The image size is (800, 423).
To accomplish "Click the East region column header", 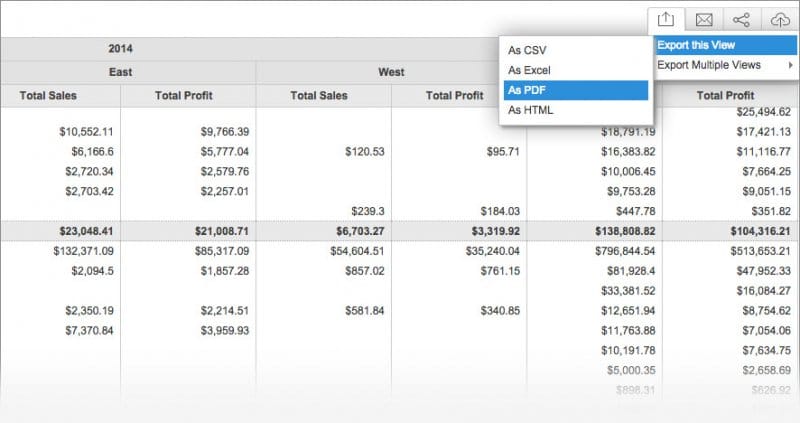I will coord(121,72).
